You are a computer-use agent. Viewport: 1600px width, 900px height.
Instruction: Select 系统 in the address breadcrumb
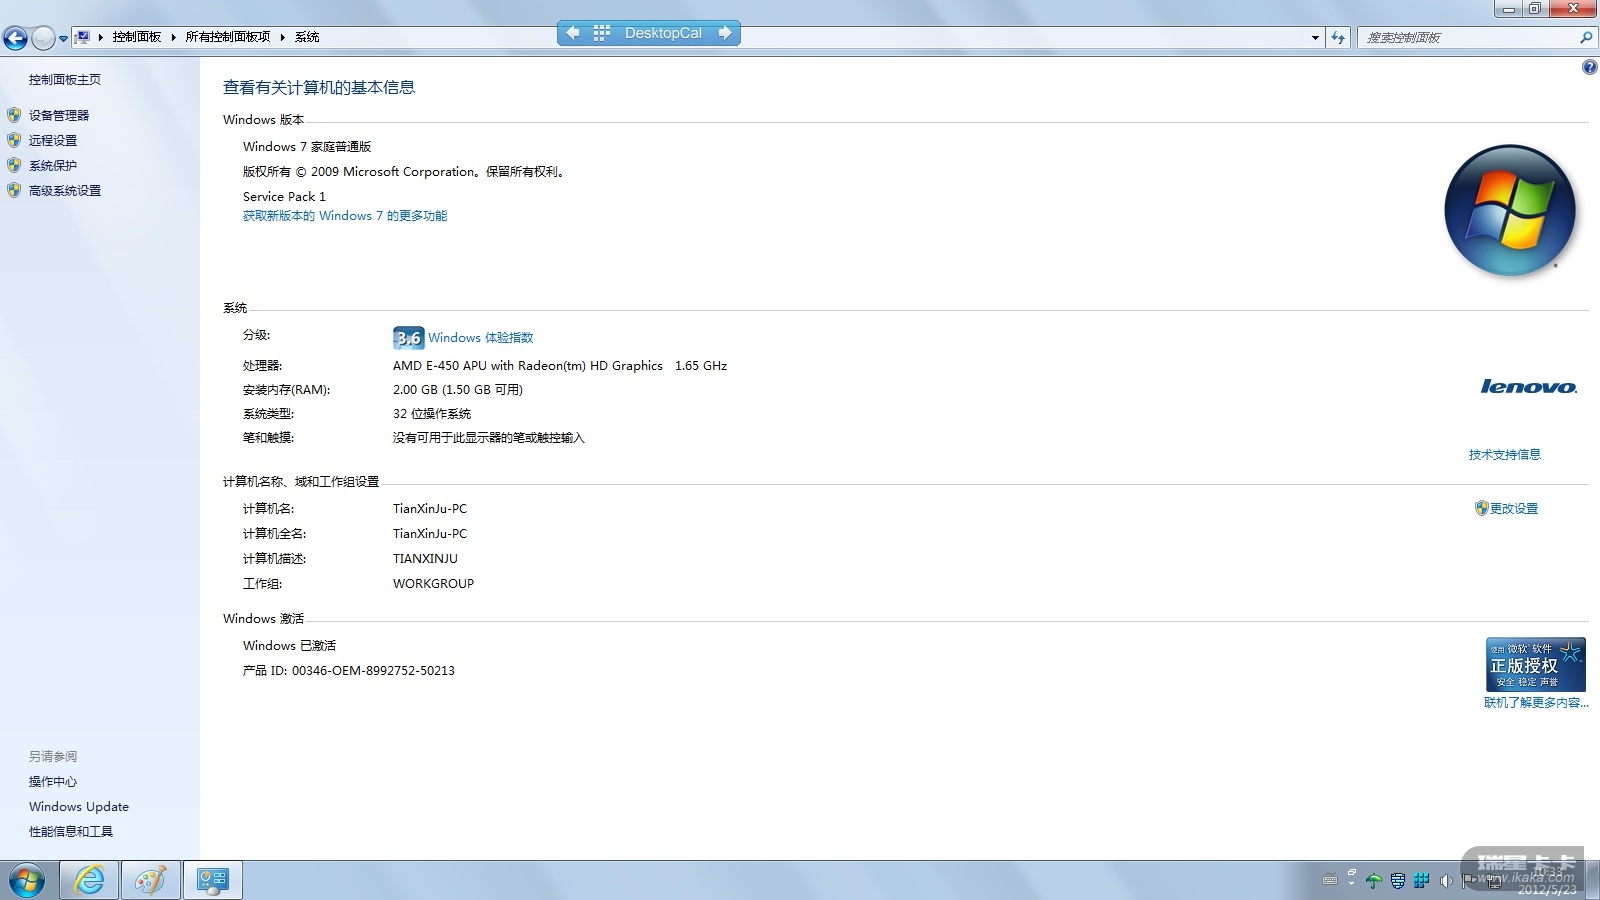(307, 37)
